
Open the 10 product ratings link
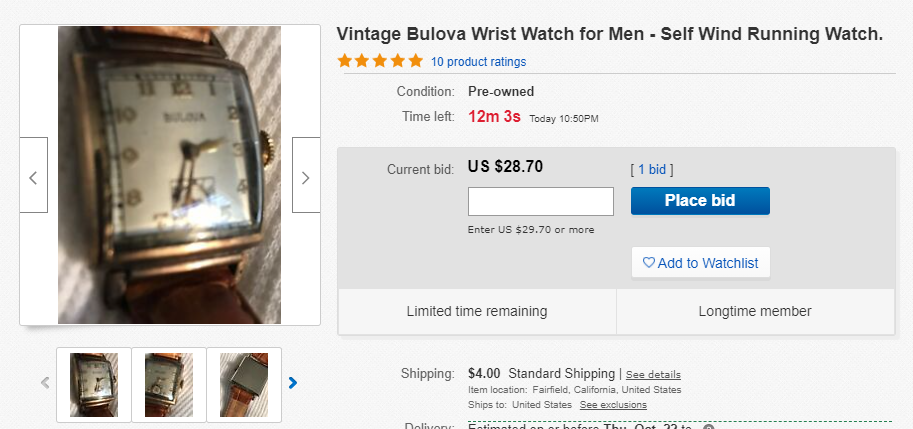coord(478,62)
